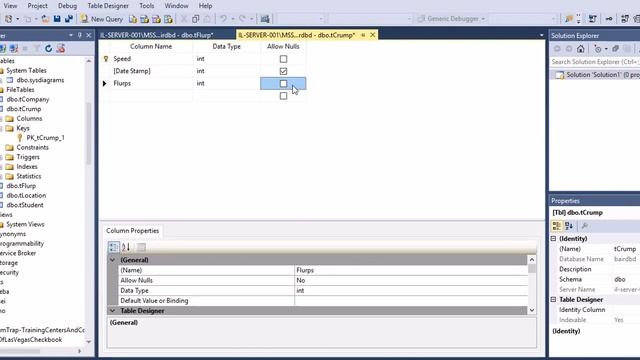Click the Copy icon in the toolbar
Screen dimensions: 640x360
coord(196,19)
